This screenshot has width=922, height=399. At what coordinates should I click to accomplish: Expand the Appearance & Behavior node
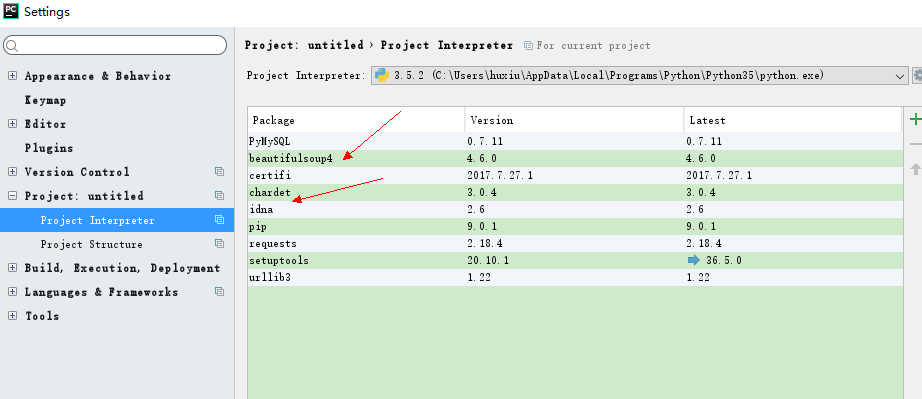[x=12, y=76]
